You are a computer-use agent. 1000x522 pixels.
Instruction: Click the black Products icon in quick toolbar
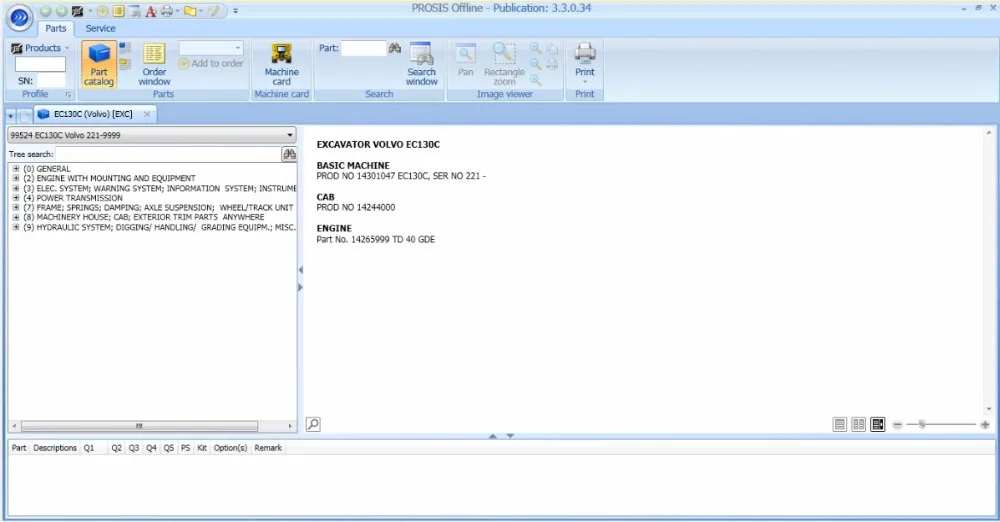point(77,11)
